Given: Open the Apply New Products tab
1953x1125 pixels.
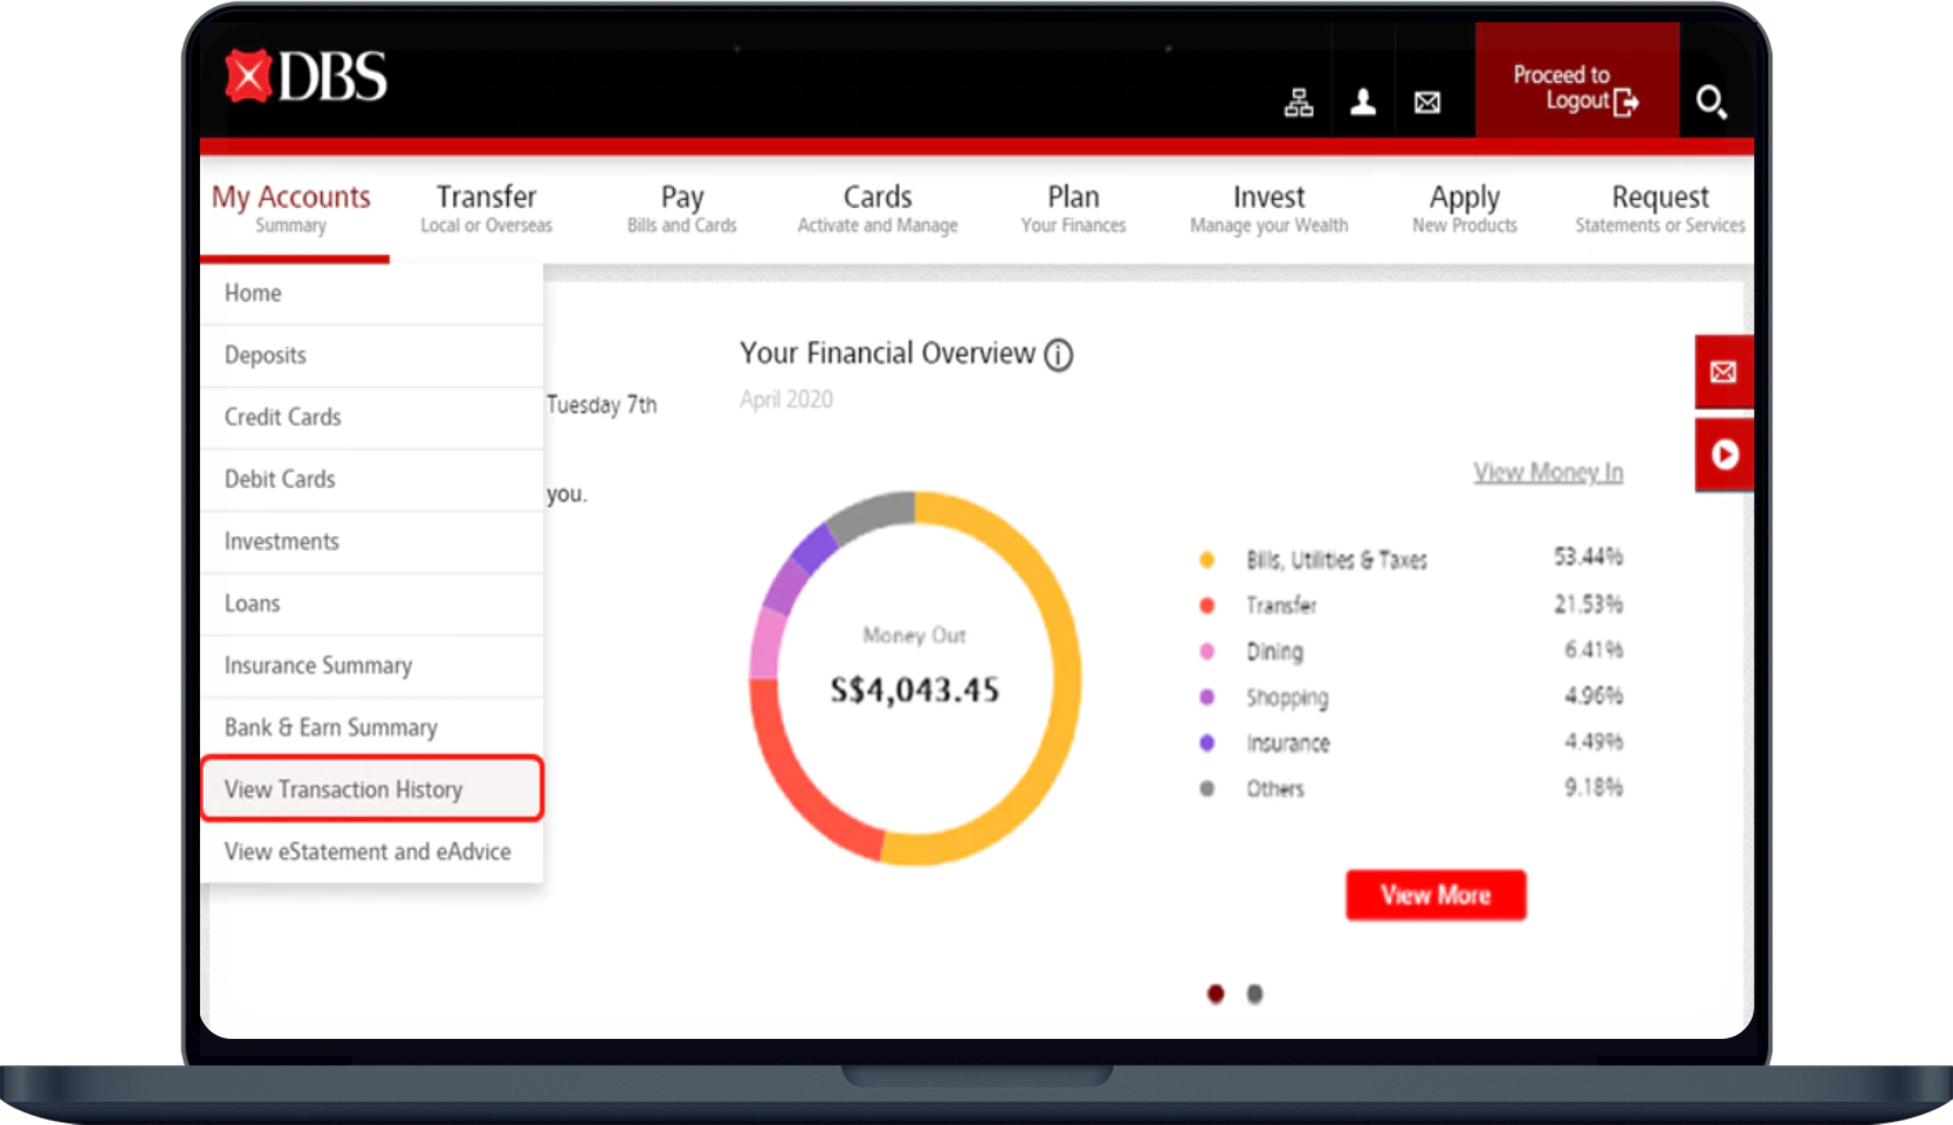Looking at the screenshot, I should (x=1464, y=208).
